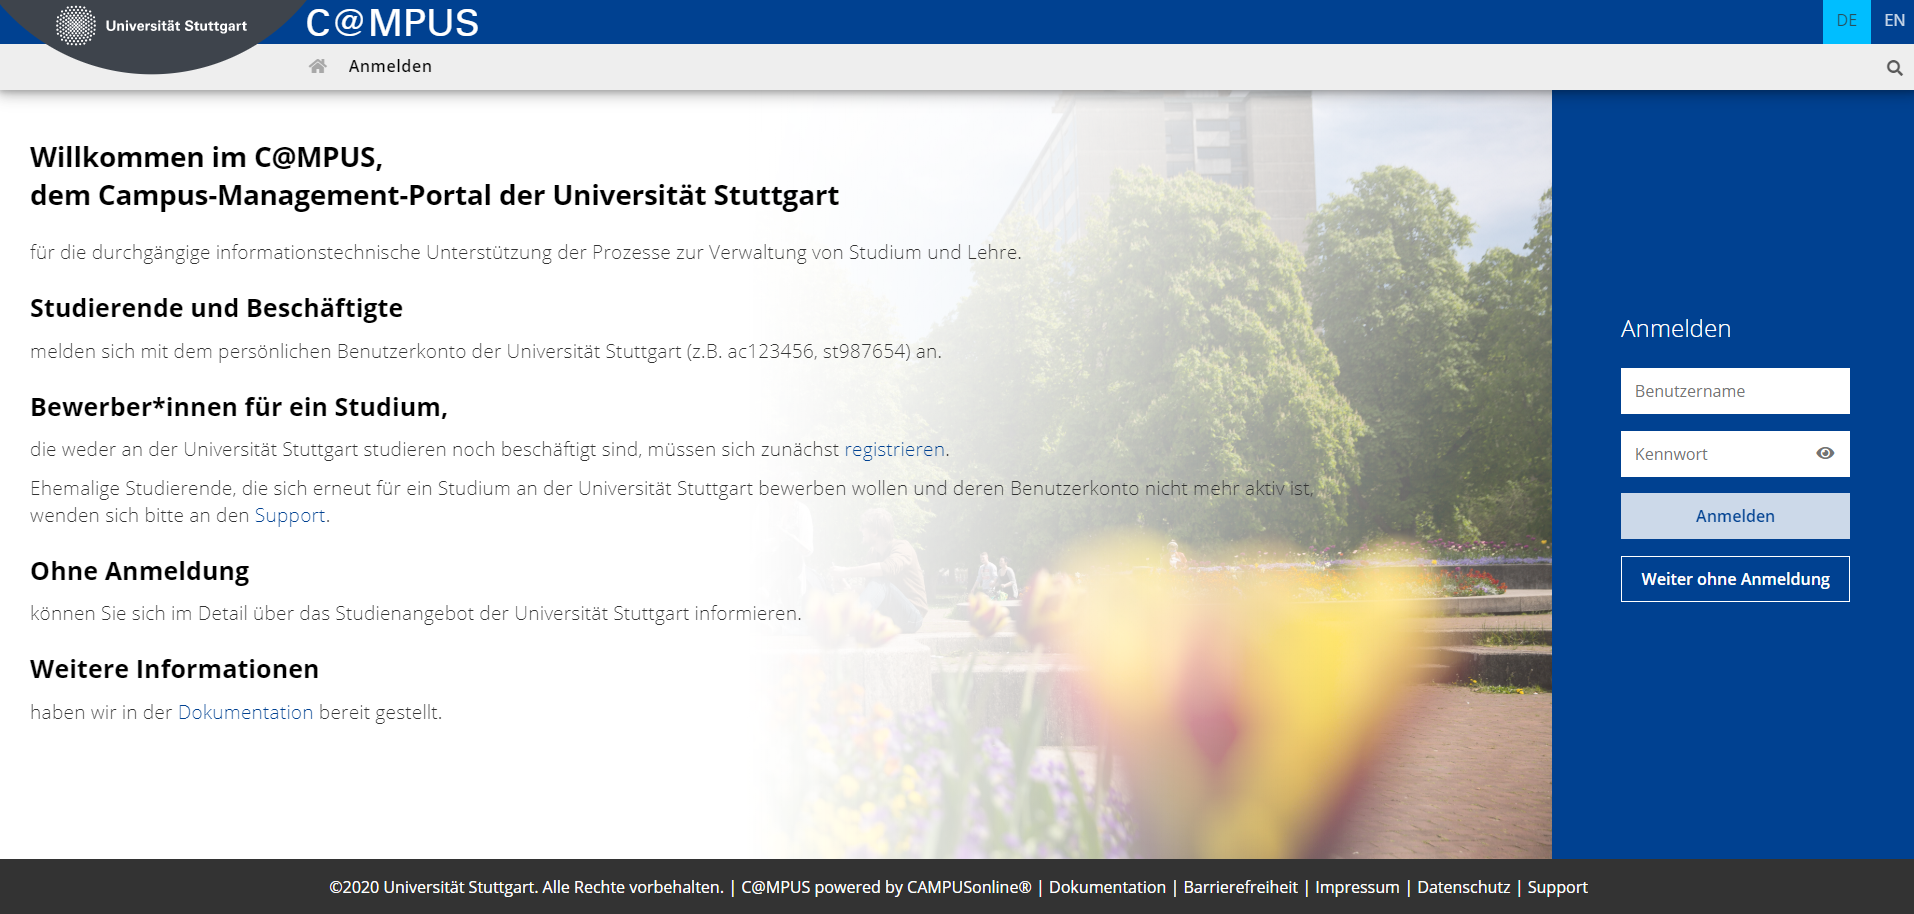Switch language to DE
1914x914 pixels.
1846,21
